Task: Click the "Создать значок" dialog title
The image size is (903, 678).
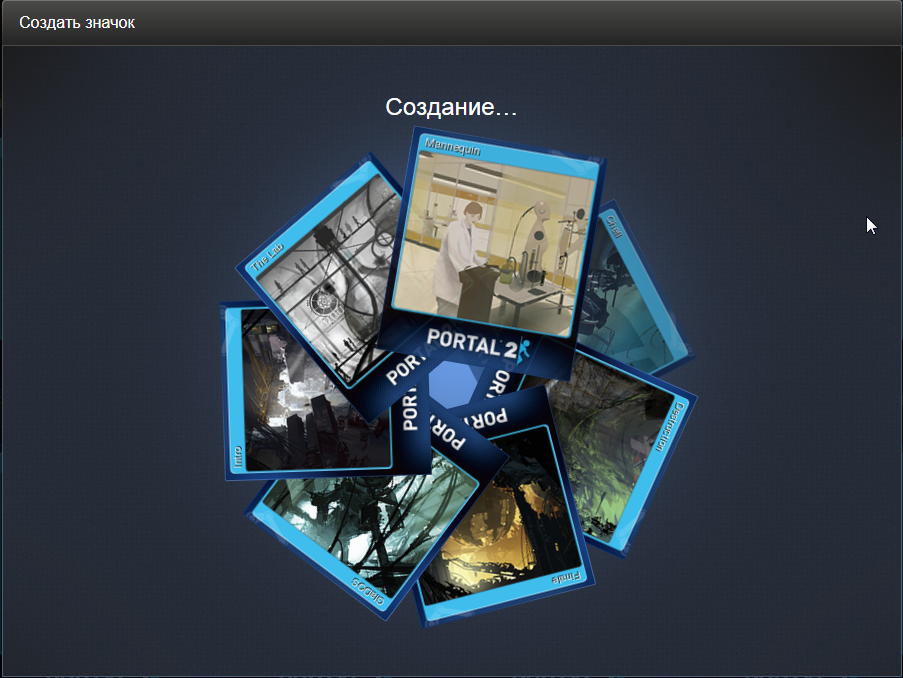Action: pyautogui.click(x=77, y=22)
